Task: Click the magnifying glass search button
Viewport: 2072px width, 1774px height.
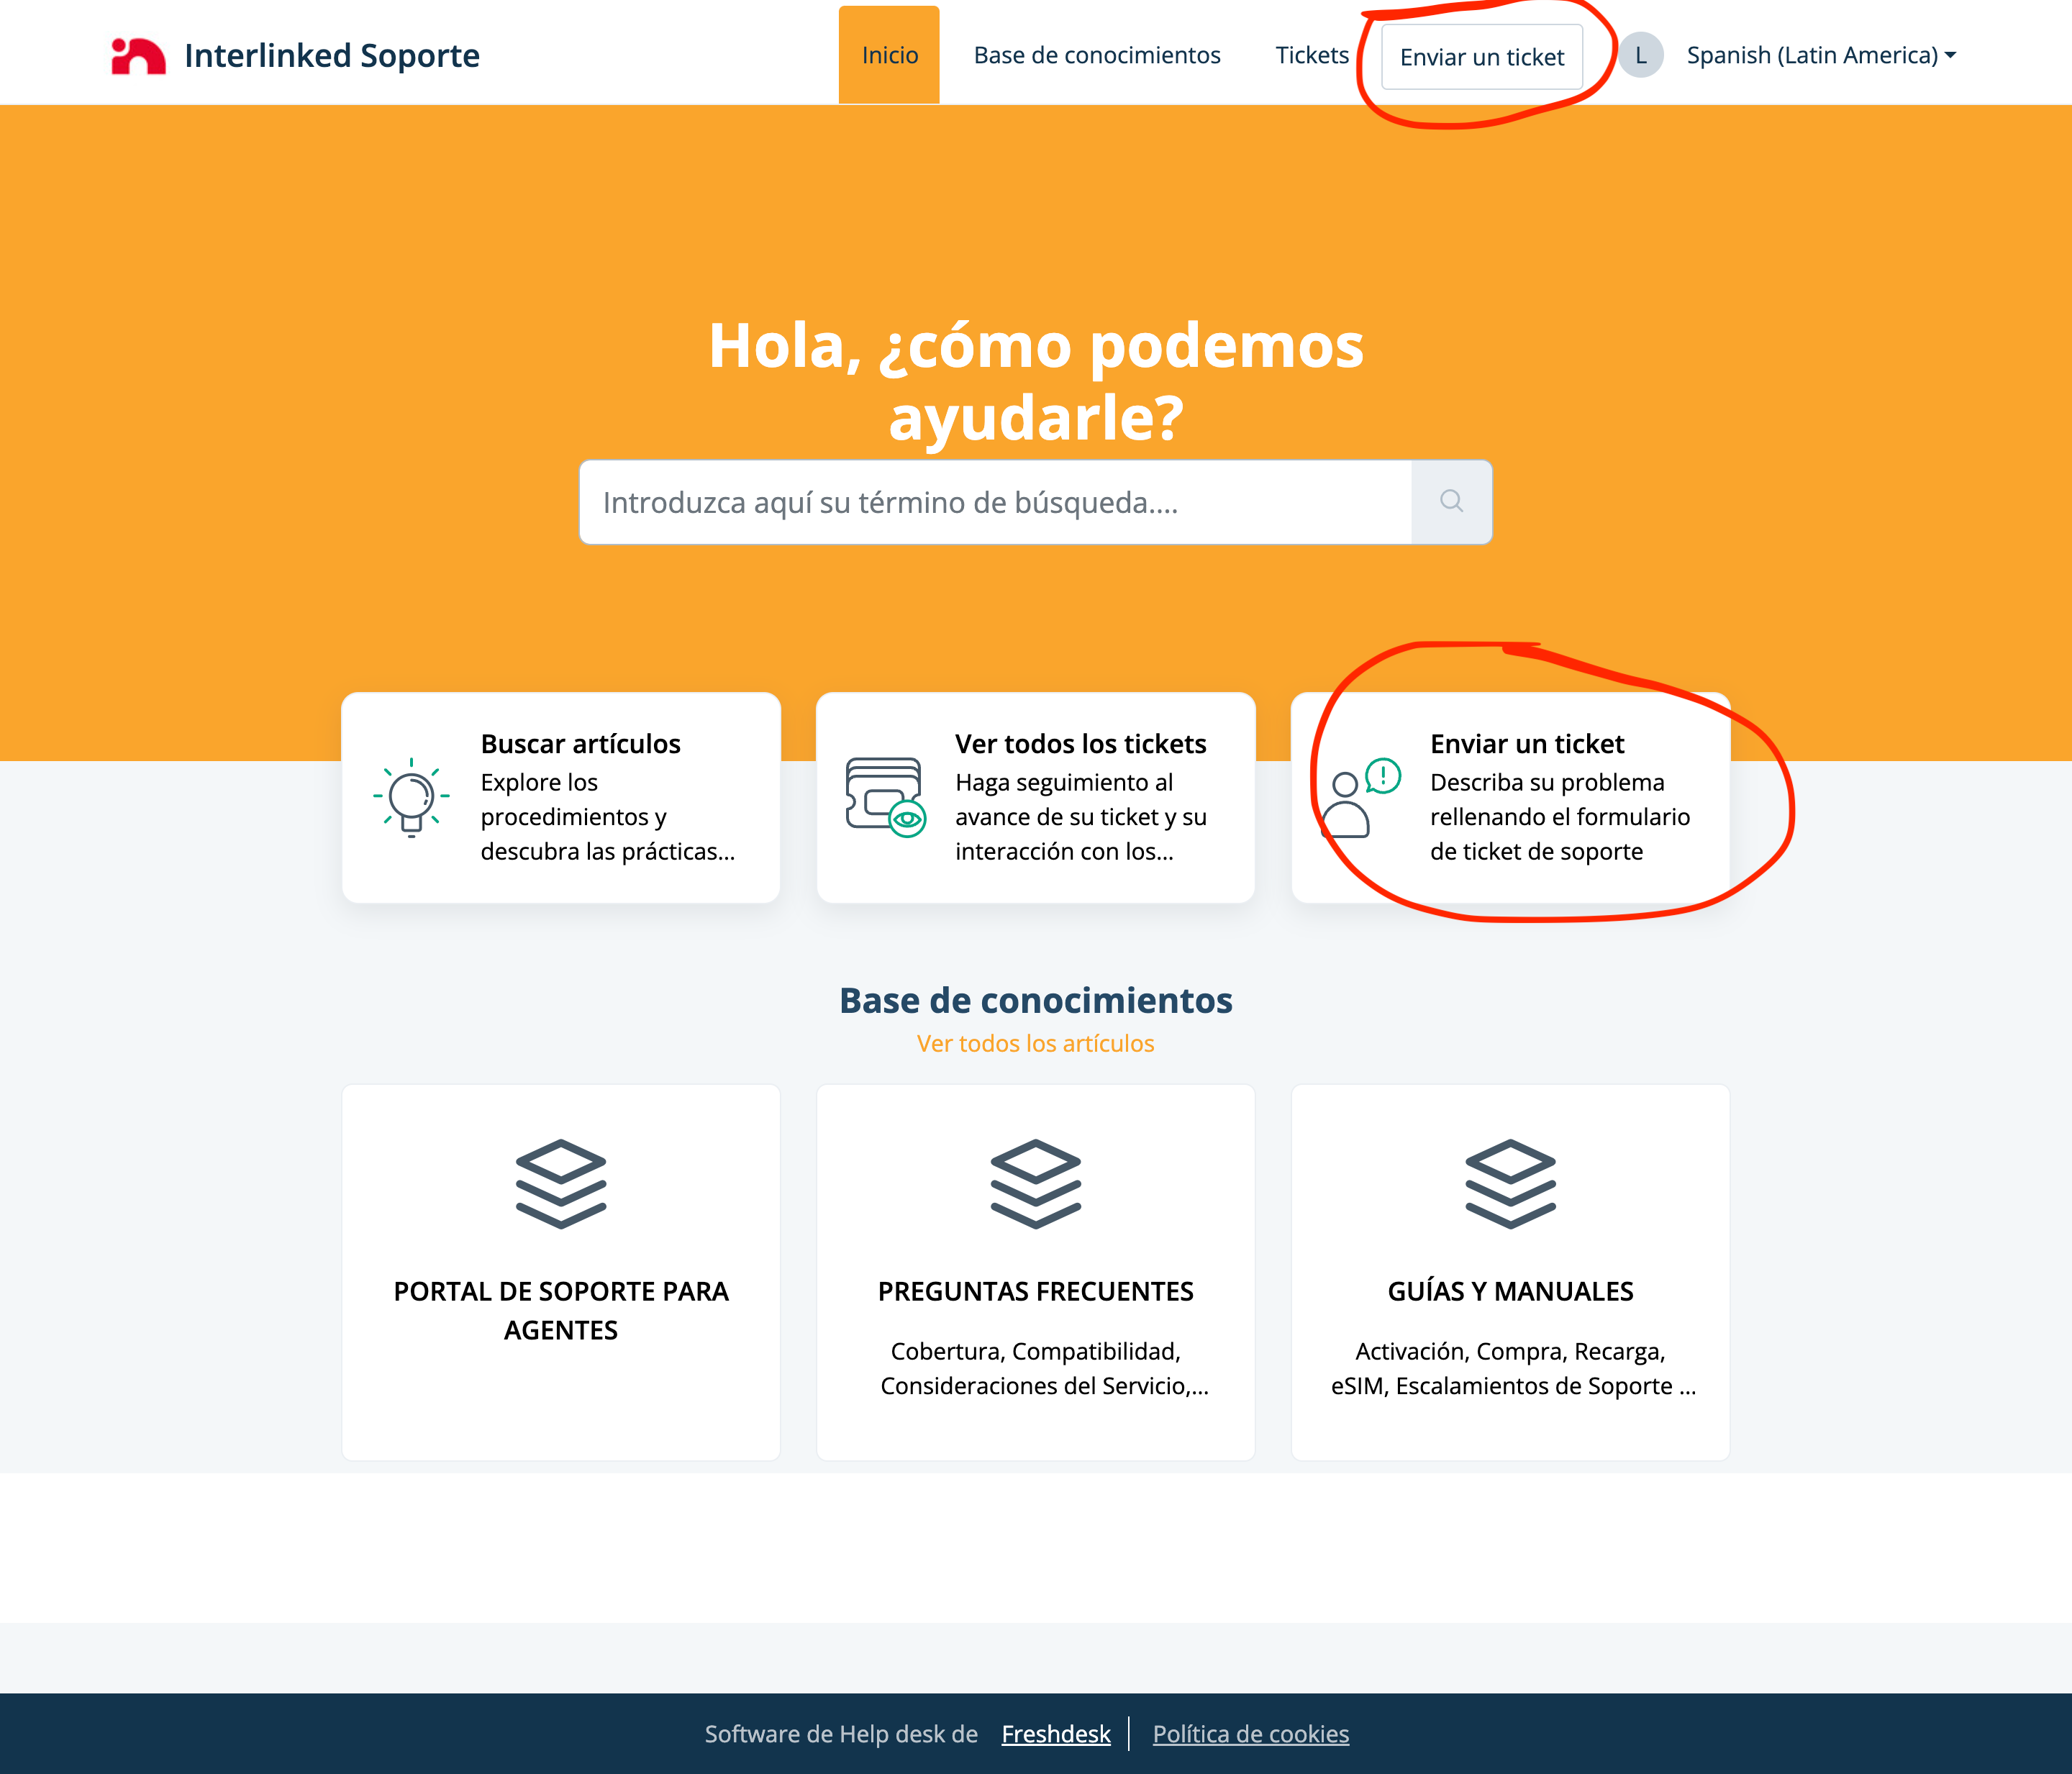Action: pos(1451,502)
